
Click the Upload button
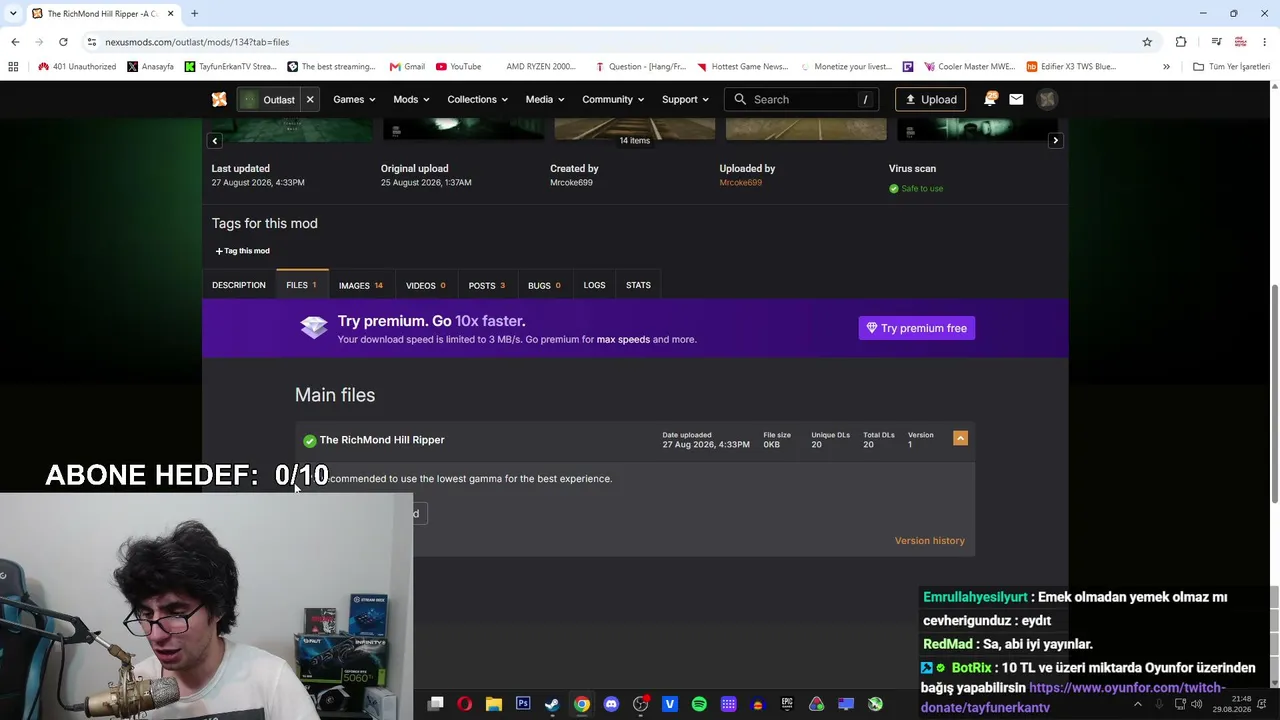pos(930,99)
